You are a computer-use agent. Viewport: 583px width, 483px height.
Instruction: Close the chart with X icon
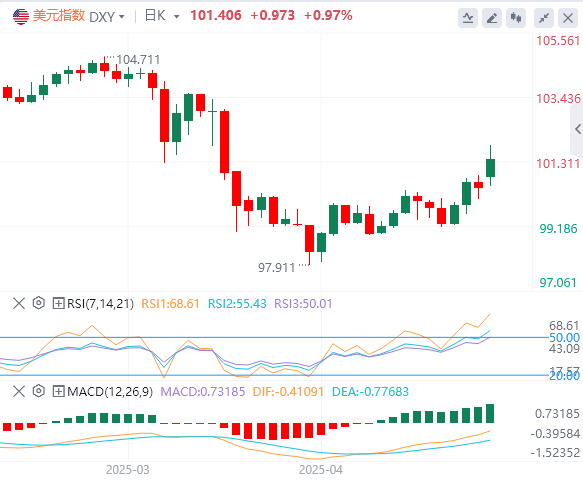(x=568, y=17)
